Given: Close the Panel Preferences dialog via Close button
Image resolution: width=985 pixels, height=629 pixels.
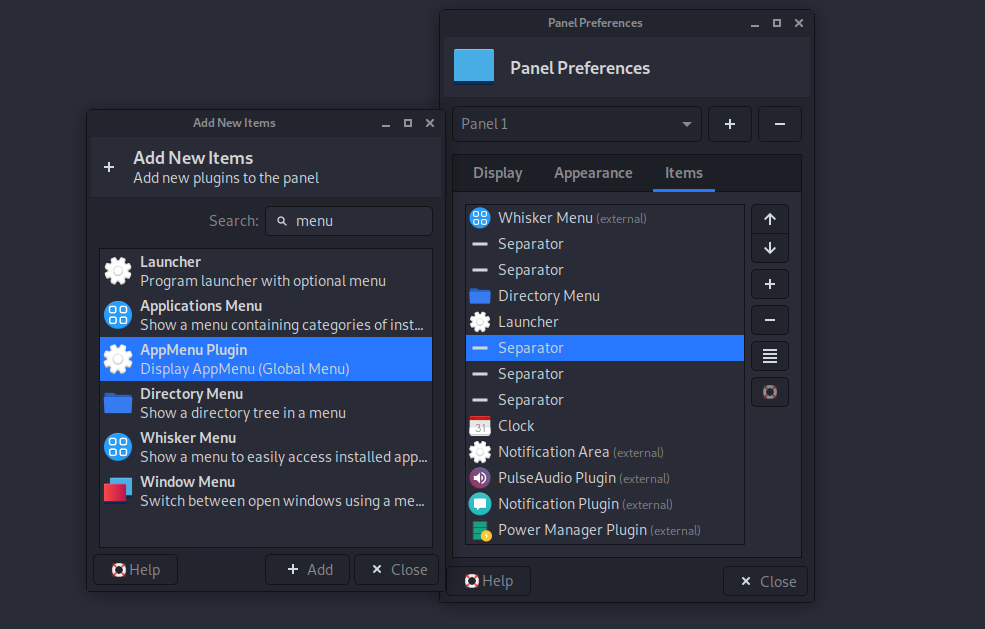Looking at the screenshot, I should point(765,581).
